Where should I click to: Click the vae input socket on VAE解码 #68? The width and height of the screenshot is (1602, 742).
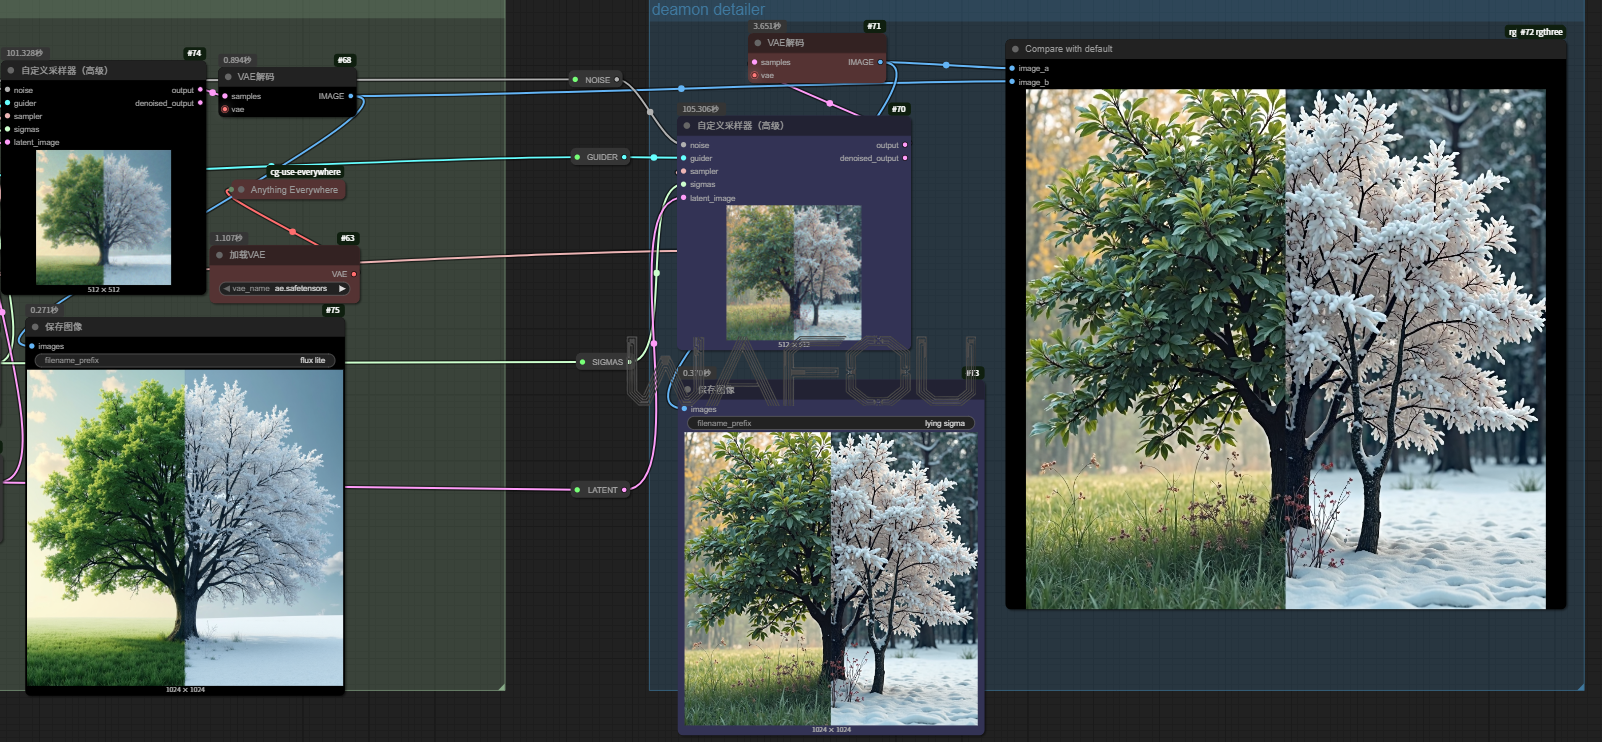coord(225,109)
